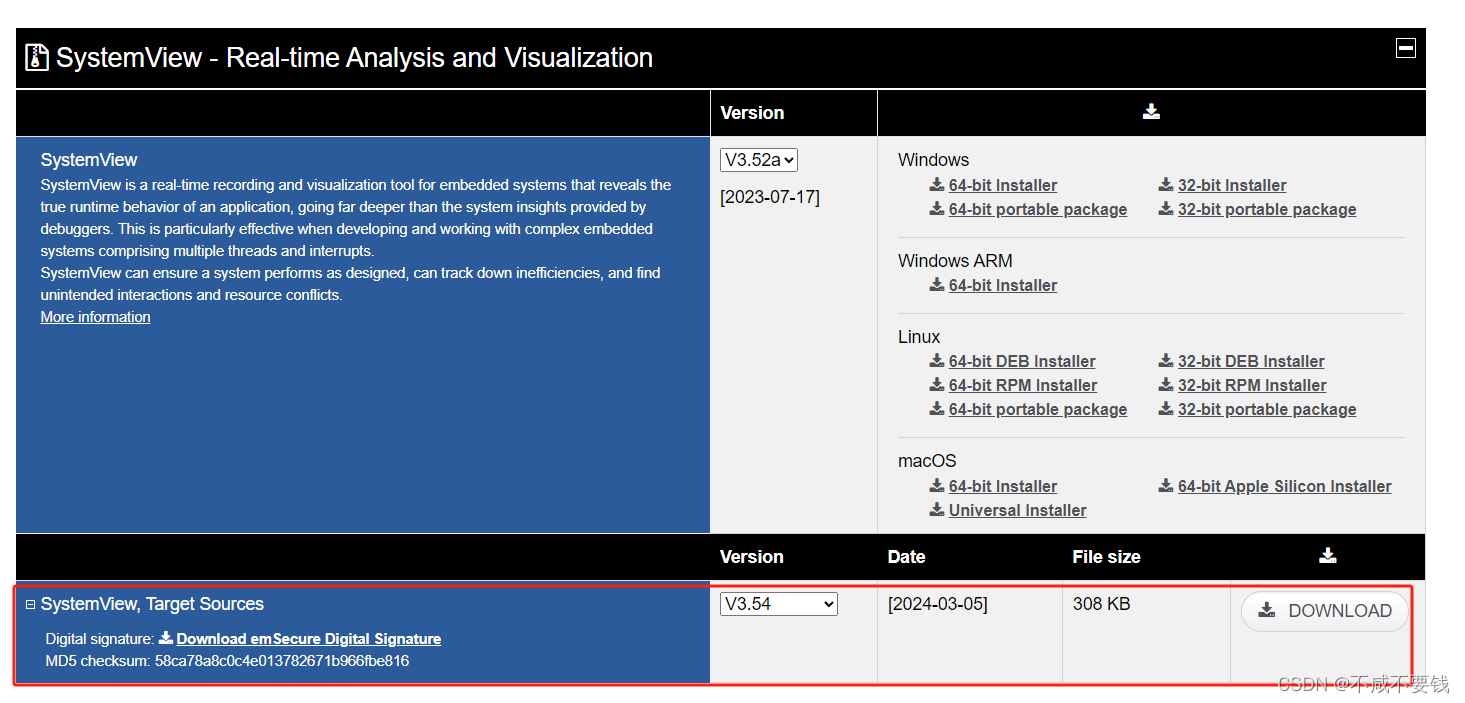Viewport: 1465px width, 703px height.
Task: Click the SystemView heading in blue panel
Action: point(89,160)
